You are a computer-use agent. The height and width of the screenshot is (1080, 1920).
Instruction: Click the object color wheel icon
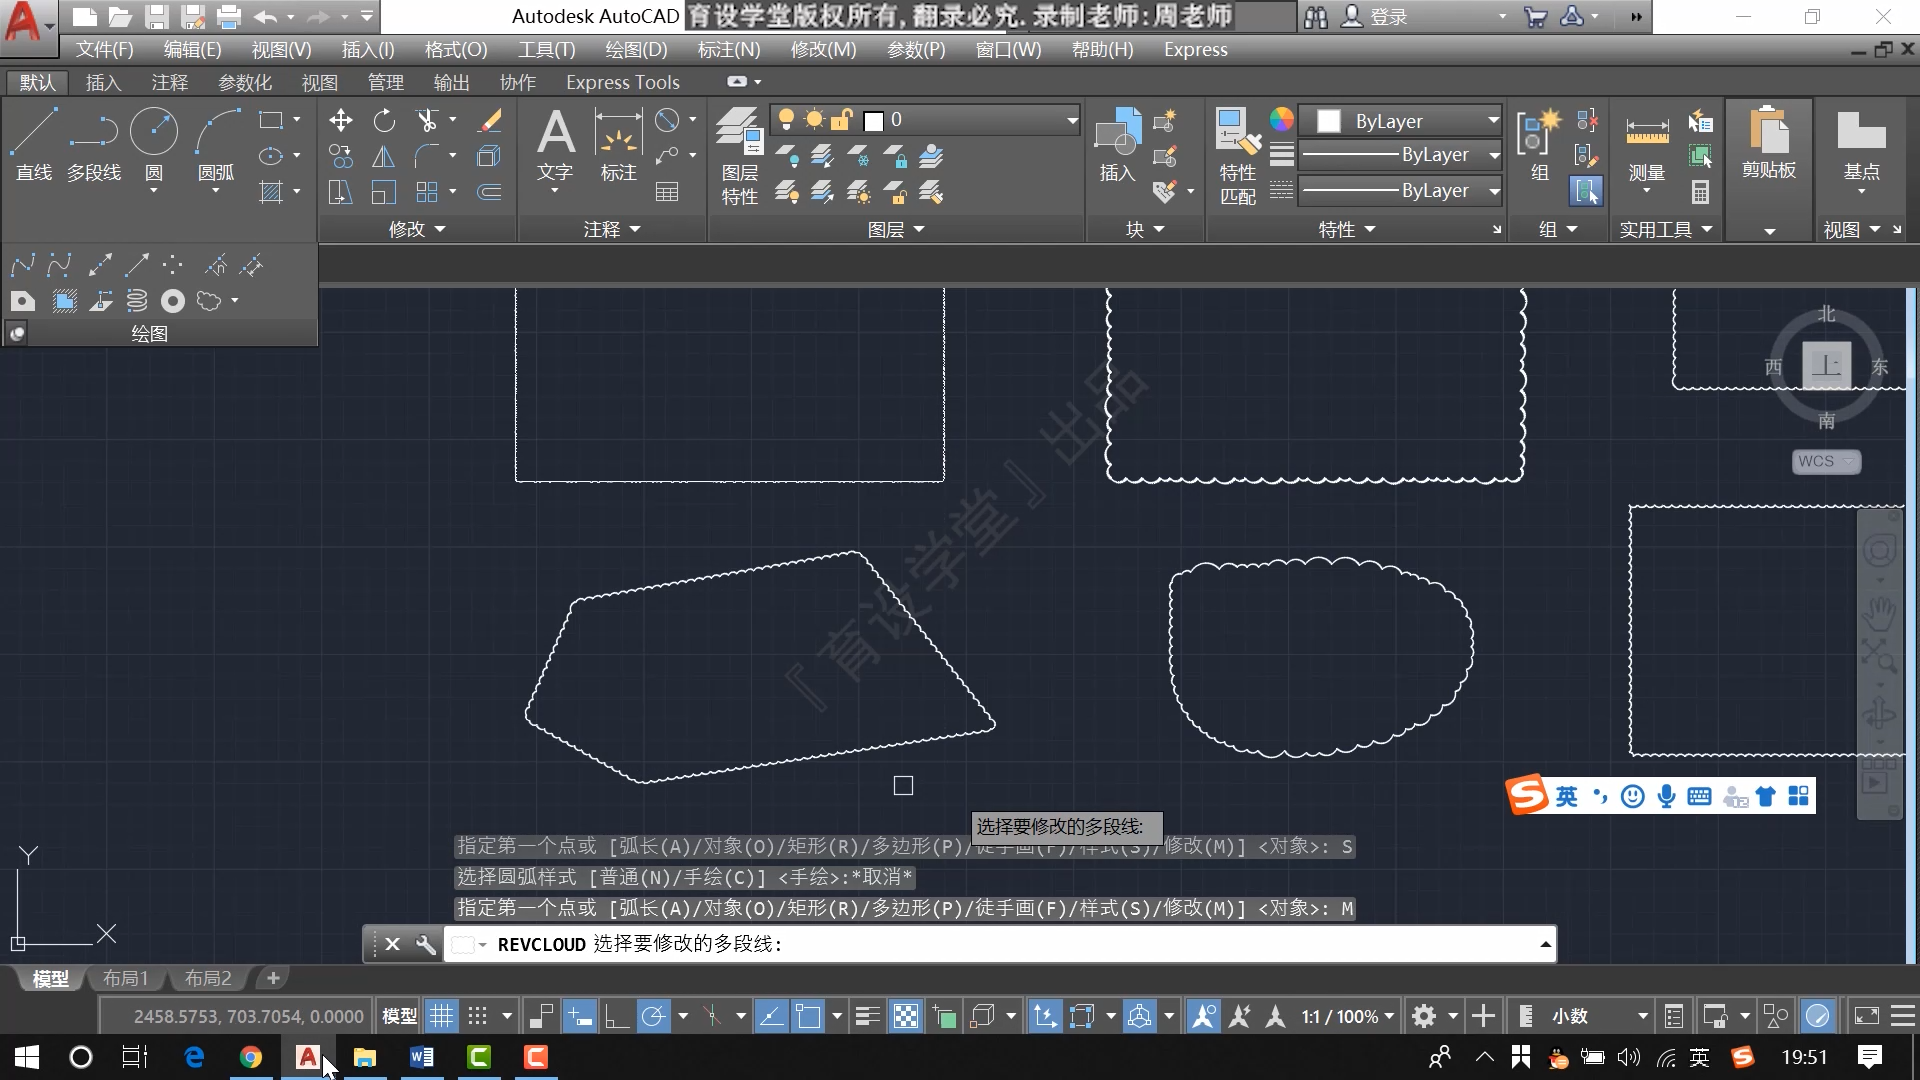1281,120
